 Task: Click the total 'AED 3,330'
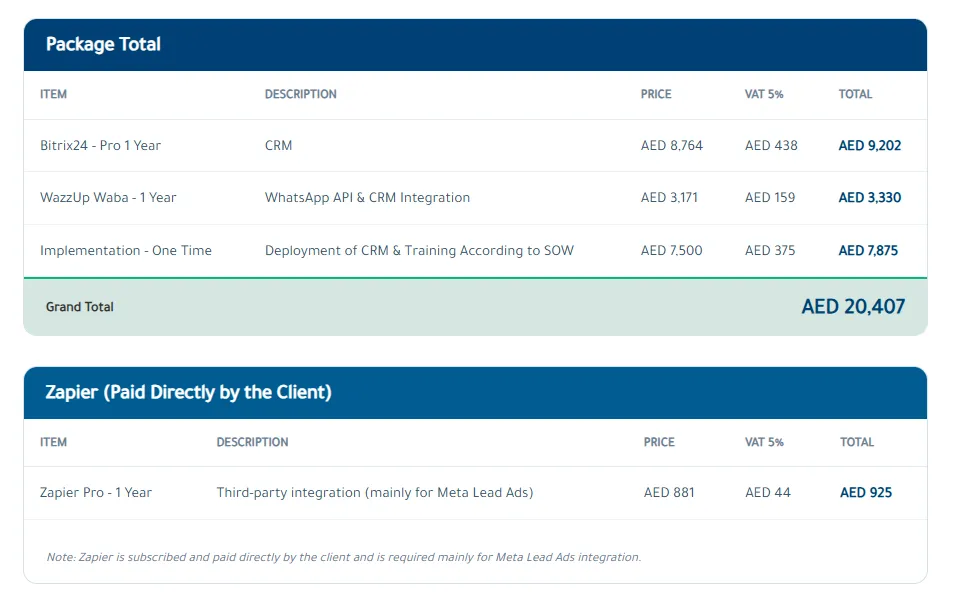(870, 198)
